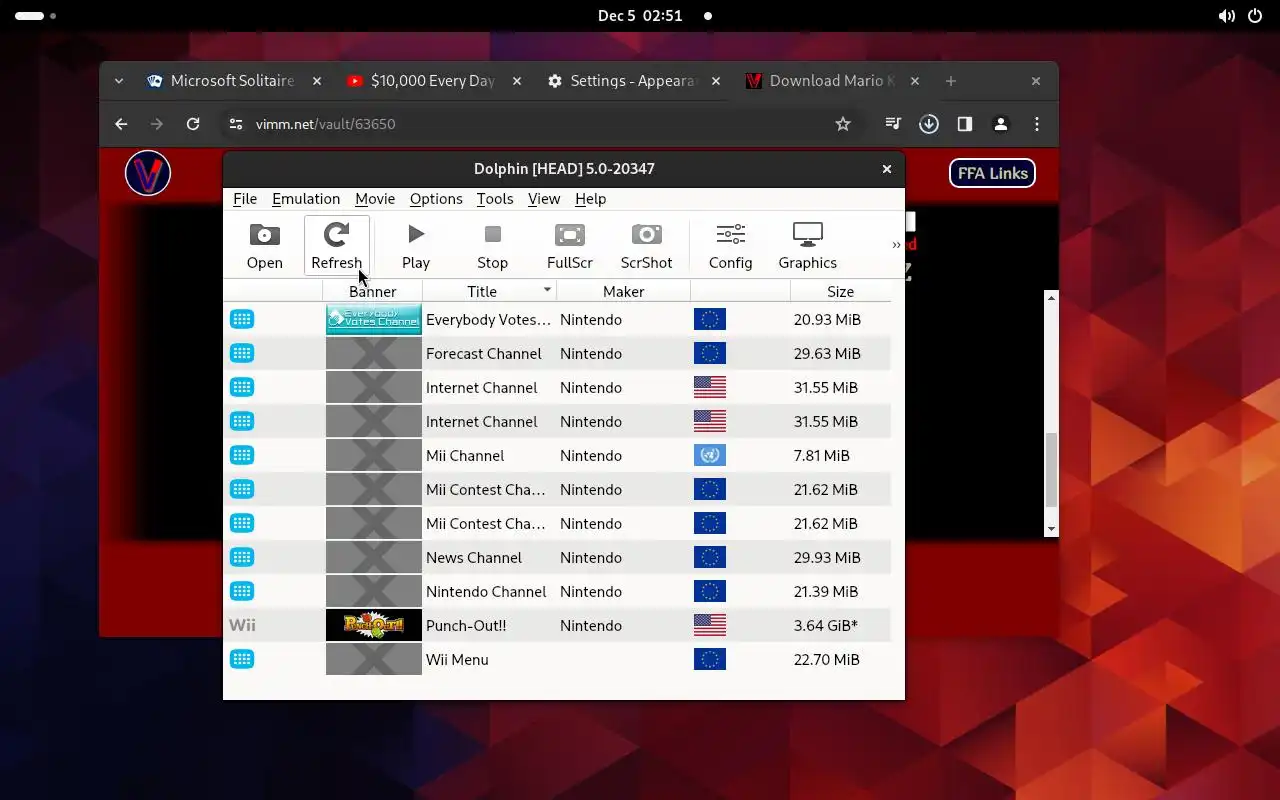The width and height of the screenshot is (1280, 800).
Task: Open the browser profile icon
Action: [x=1000, y=124]
